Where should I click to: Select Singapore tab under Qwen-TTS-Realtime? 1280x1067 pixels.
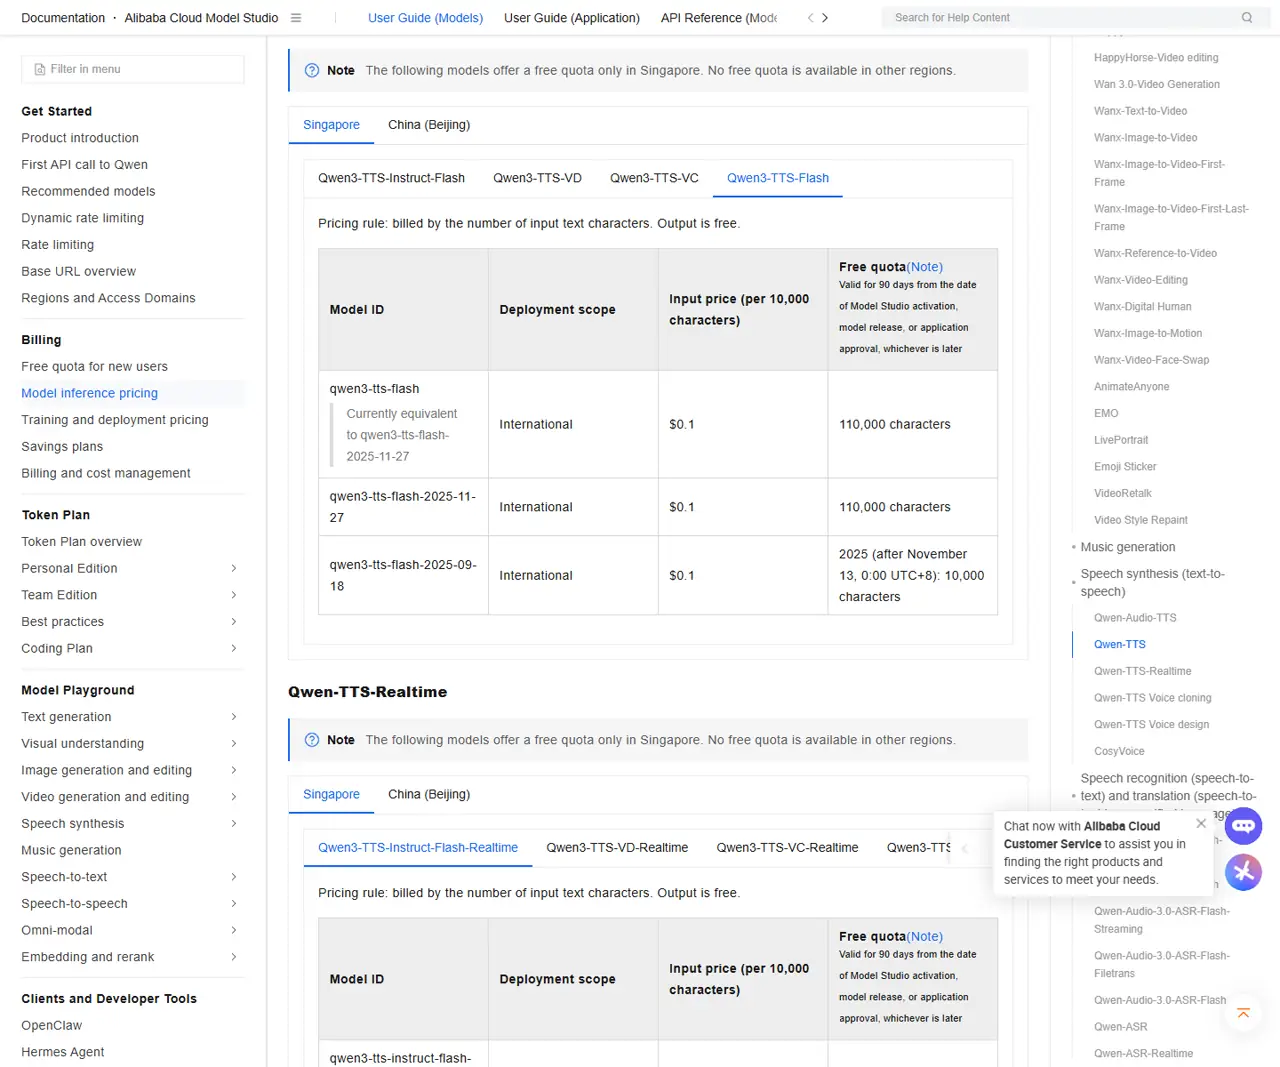pos(331,794)
